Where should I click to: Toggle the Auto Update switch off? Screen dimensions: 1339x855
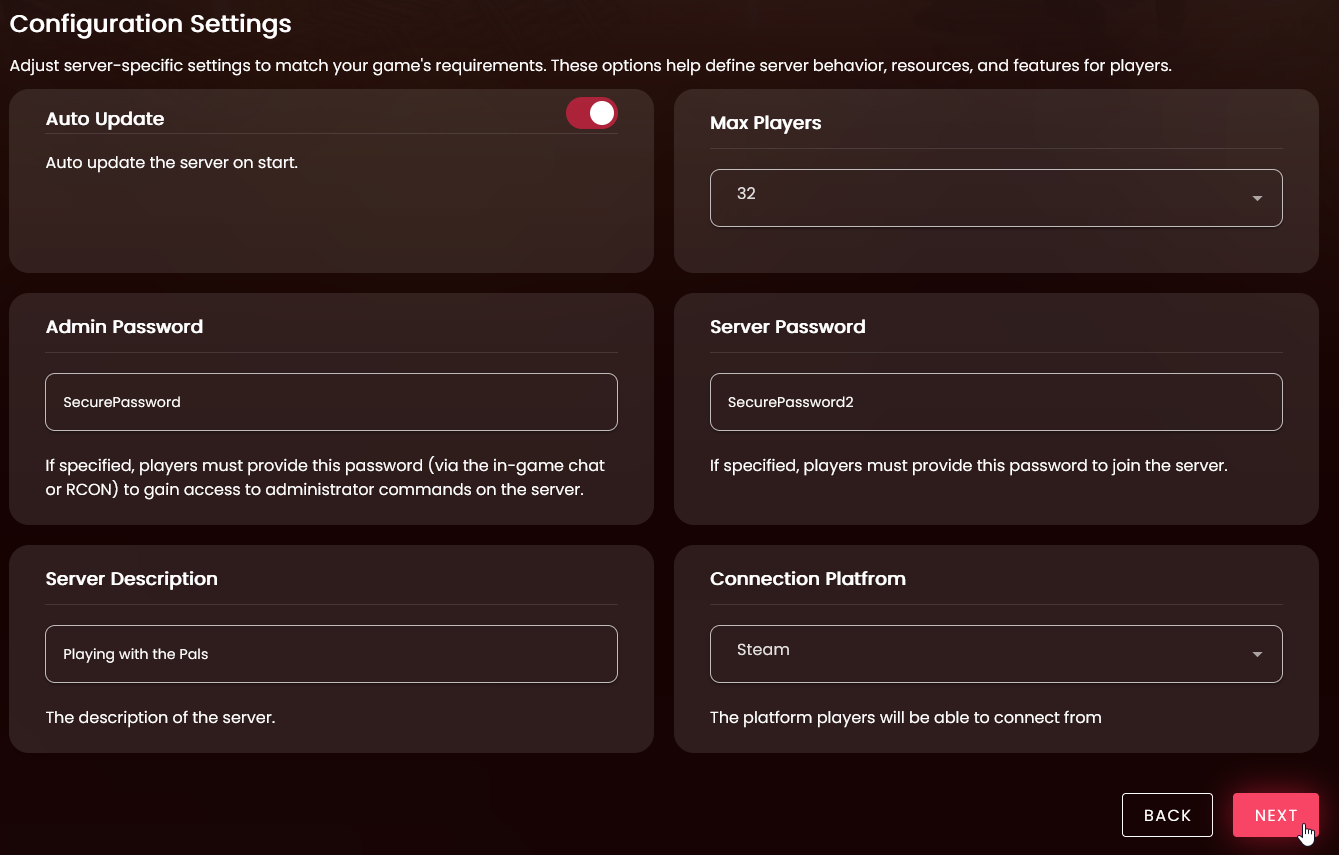tap(592, 114)
